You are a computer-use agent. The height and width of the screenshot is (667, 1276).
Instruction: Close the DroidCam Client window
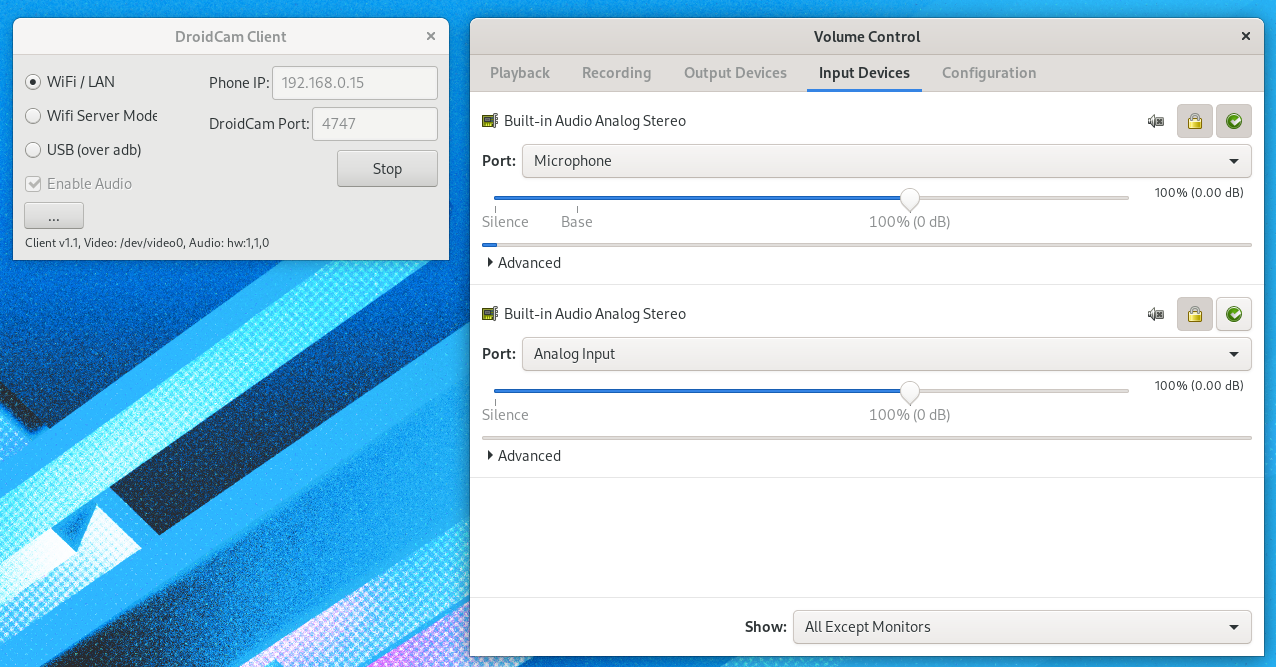[431, 36]
